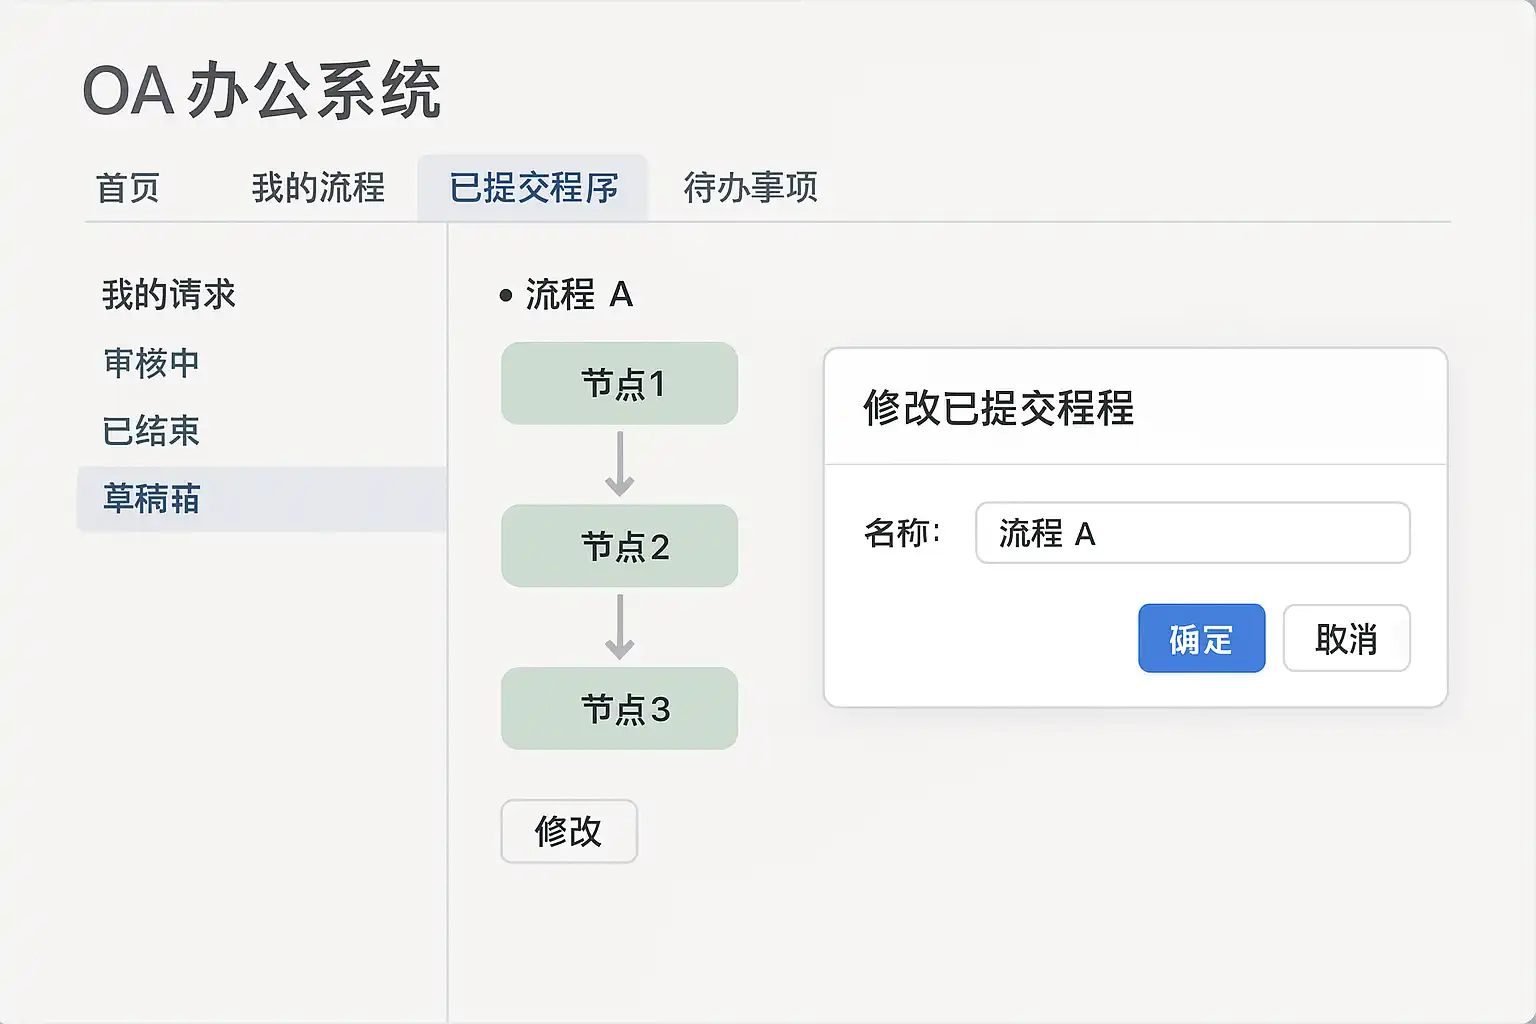Open 我的请求 in the sidebar
The width and height of the screenshot is (1536, 1024).
point(169,295)
